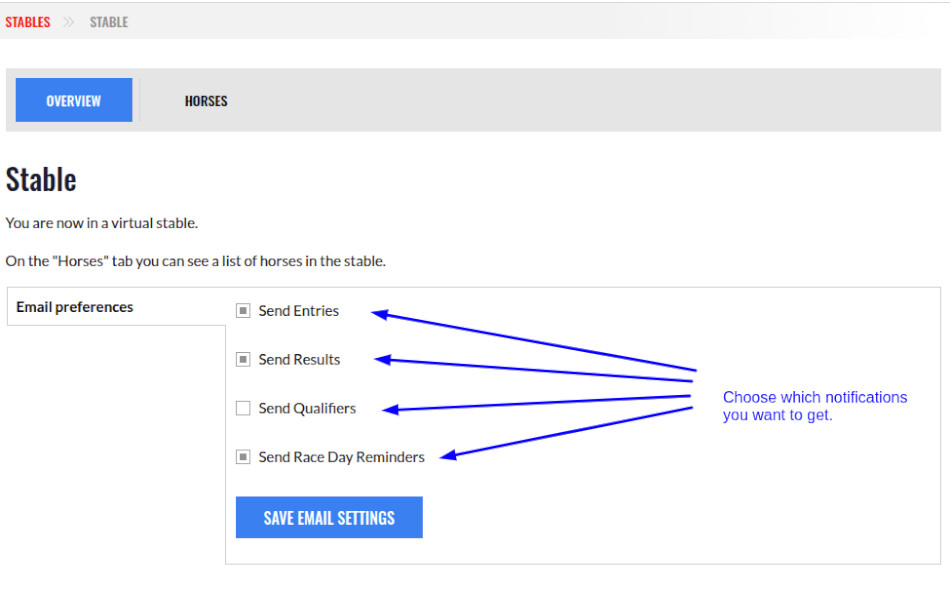Click the "Send Entries" label text

coord(299,311)
